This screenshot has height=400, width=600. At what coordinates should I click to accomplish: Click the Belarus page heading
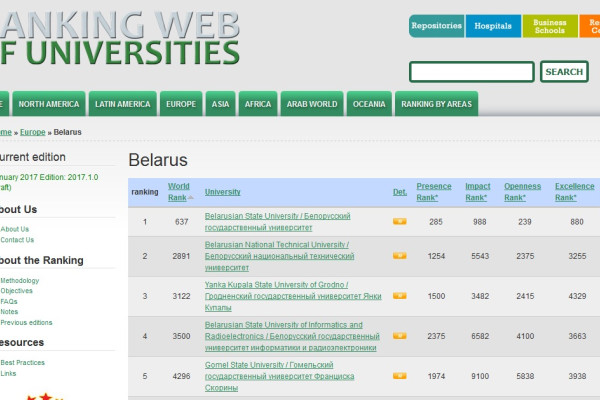tap(158, 160)
